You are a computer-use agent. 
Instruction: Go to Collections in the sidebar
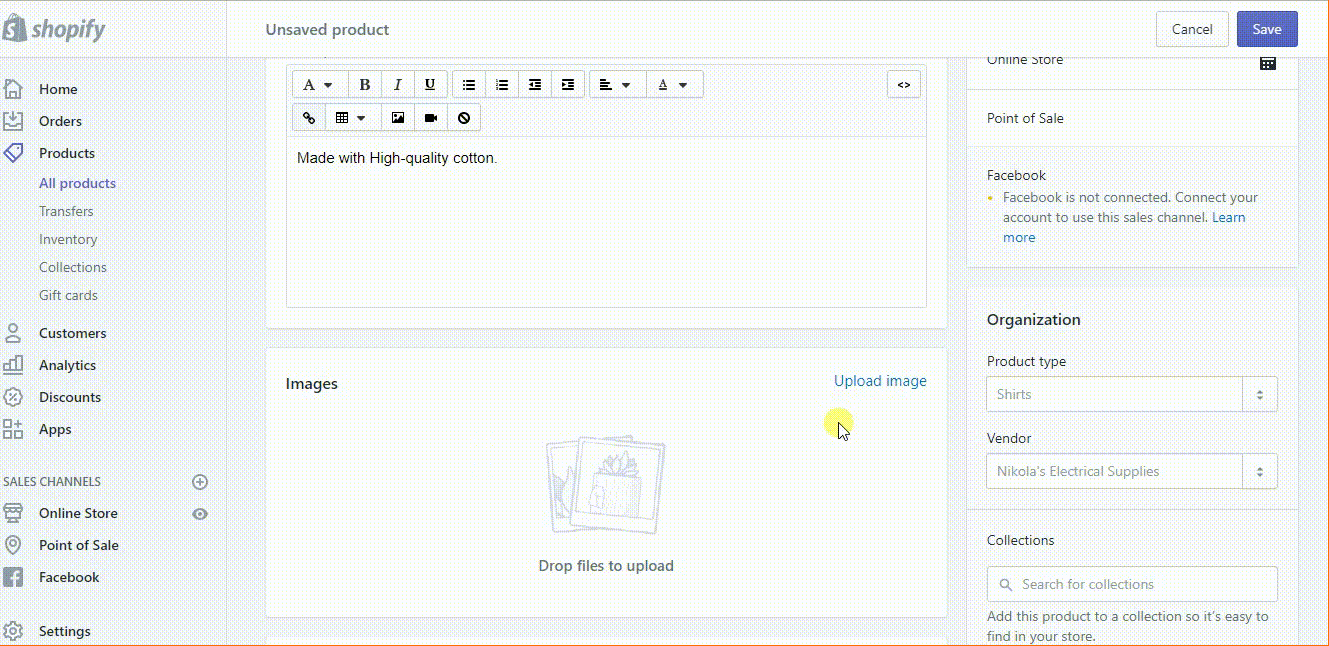[73, 267]
